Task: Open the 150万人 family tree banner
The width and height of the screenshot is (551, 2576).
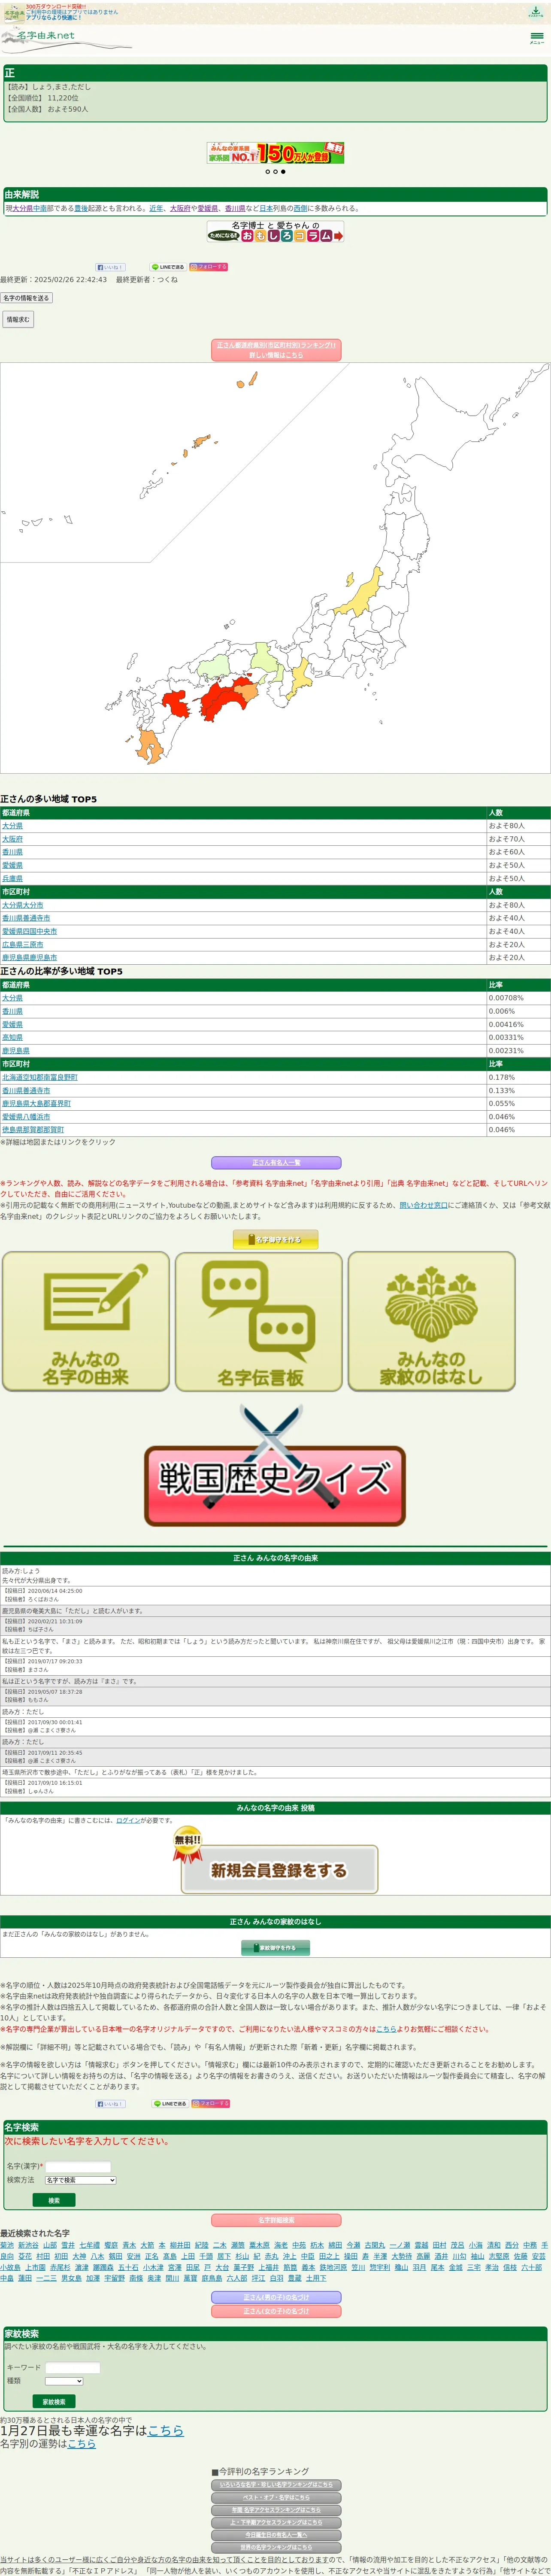Action: (x=275, y=153)
